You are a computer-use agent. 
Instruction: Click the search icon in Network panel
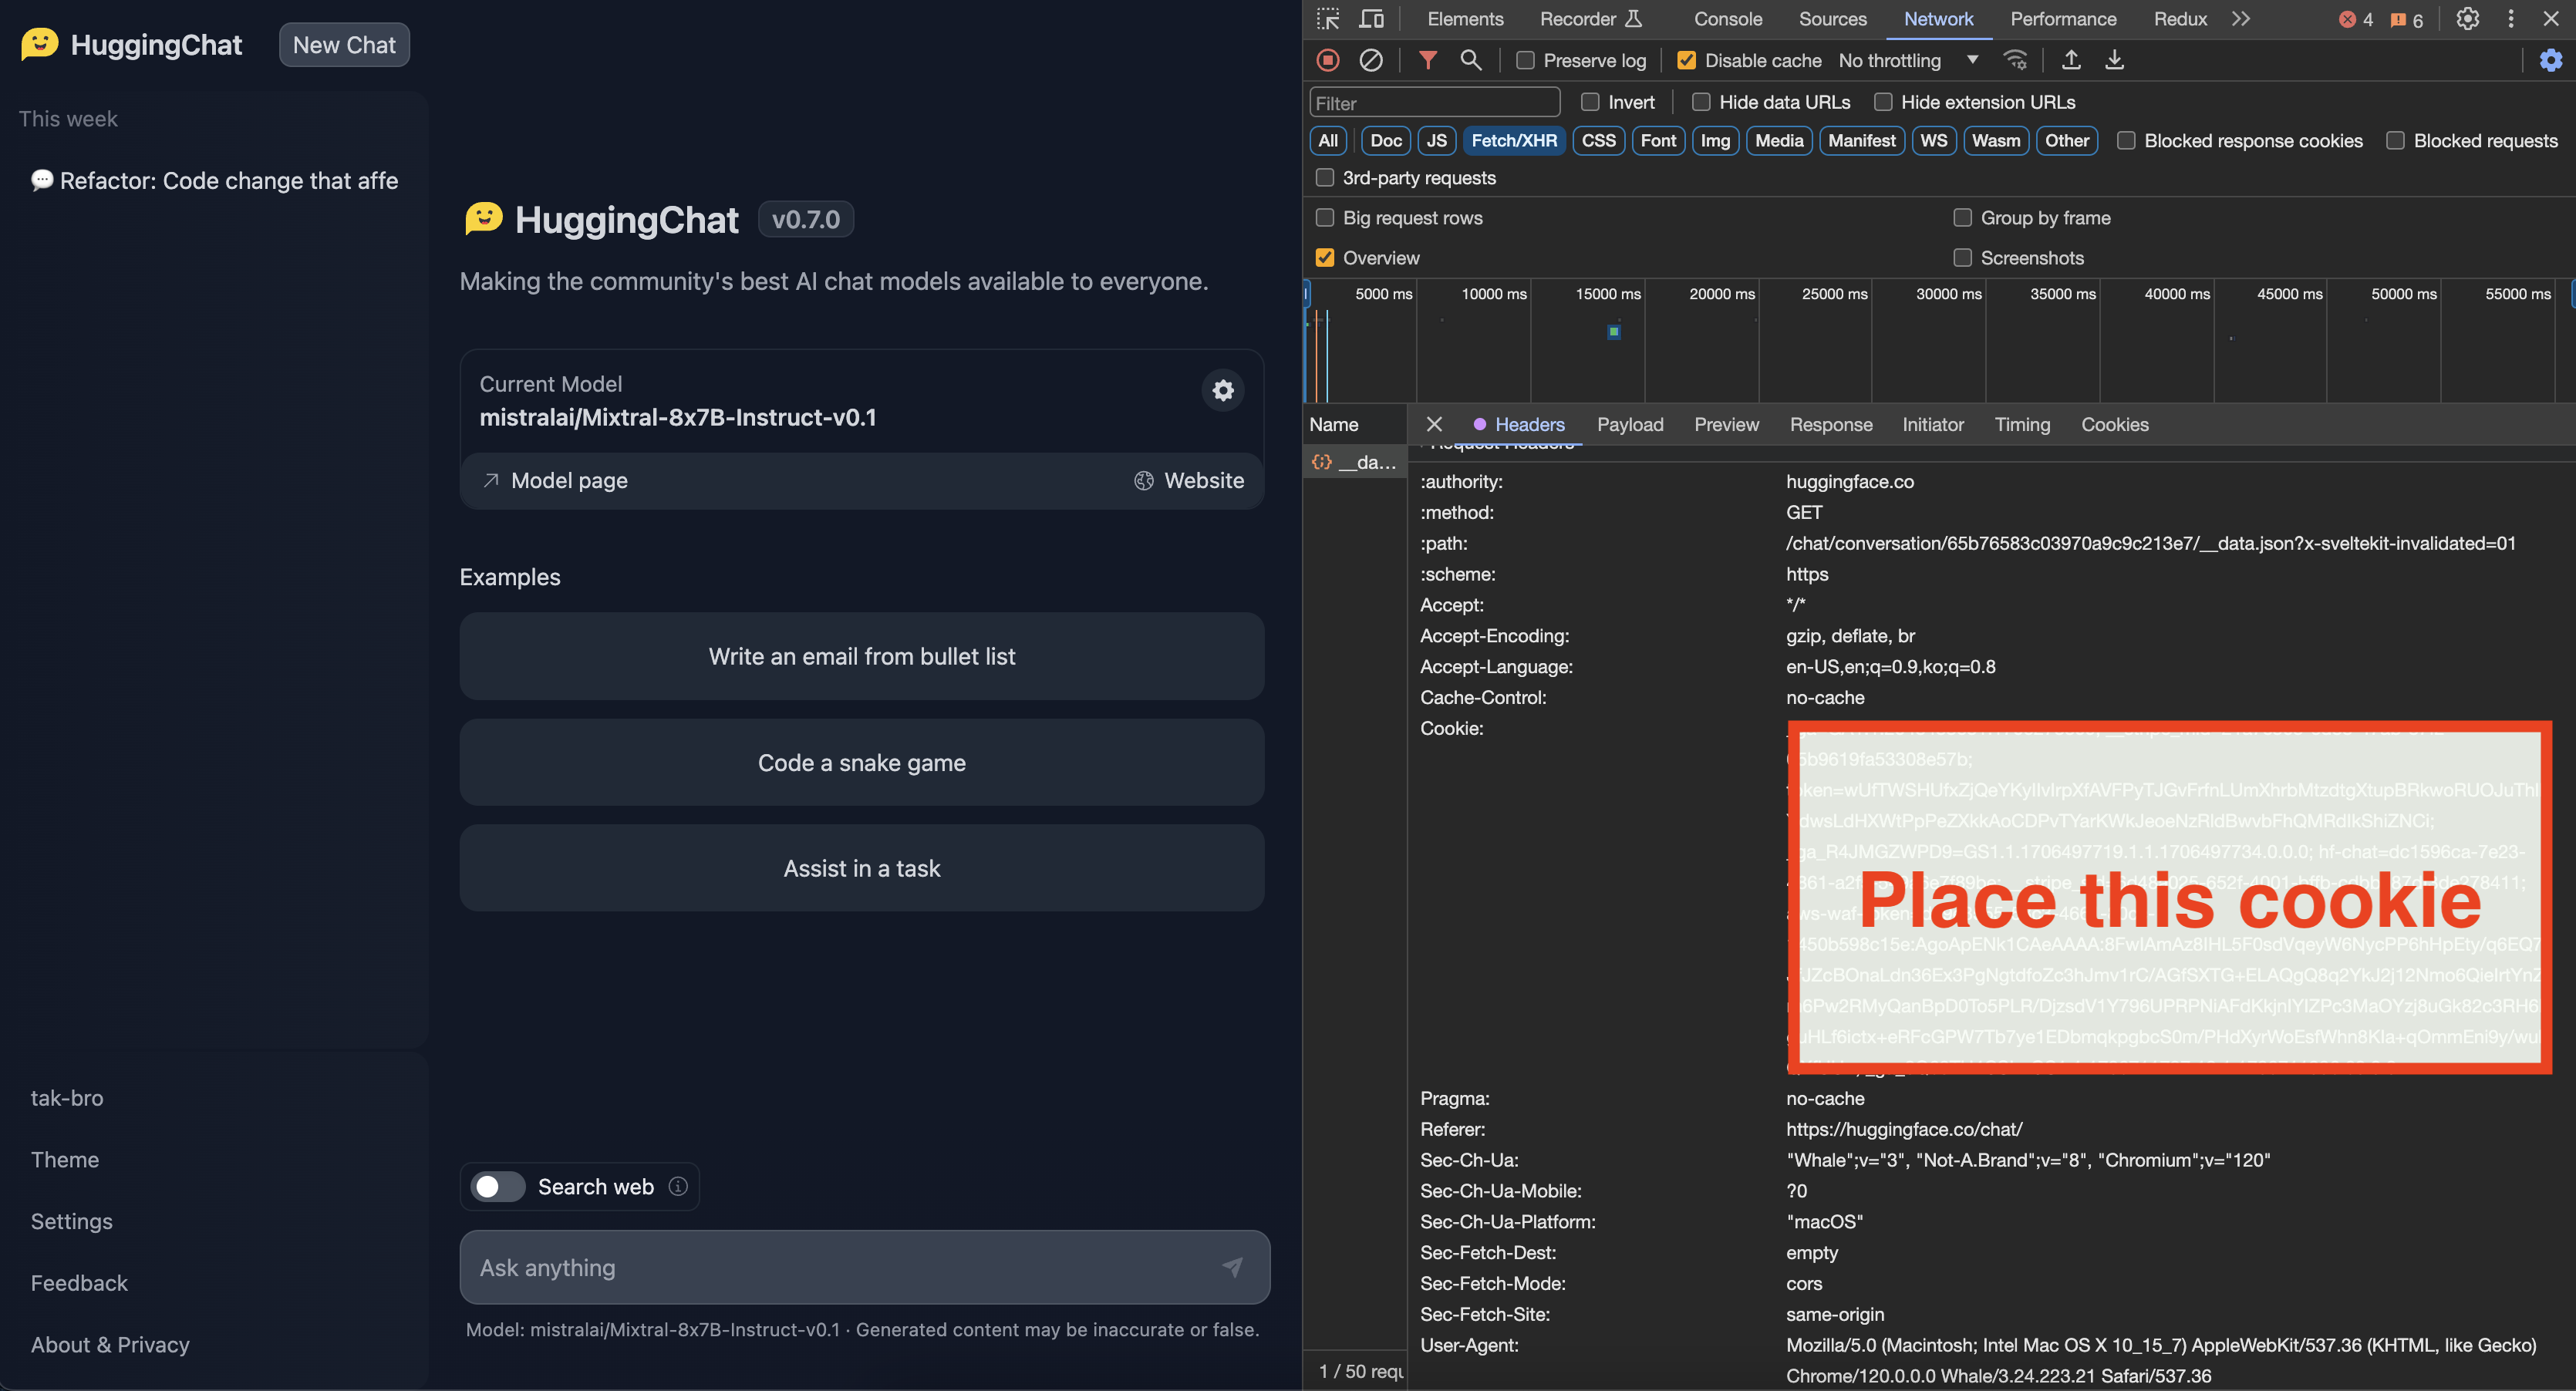tap(1468, 60)
